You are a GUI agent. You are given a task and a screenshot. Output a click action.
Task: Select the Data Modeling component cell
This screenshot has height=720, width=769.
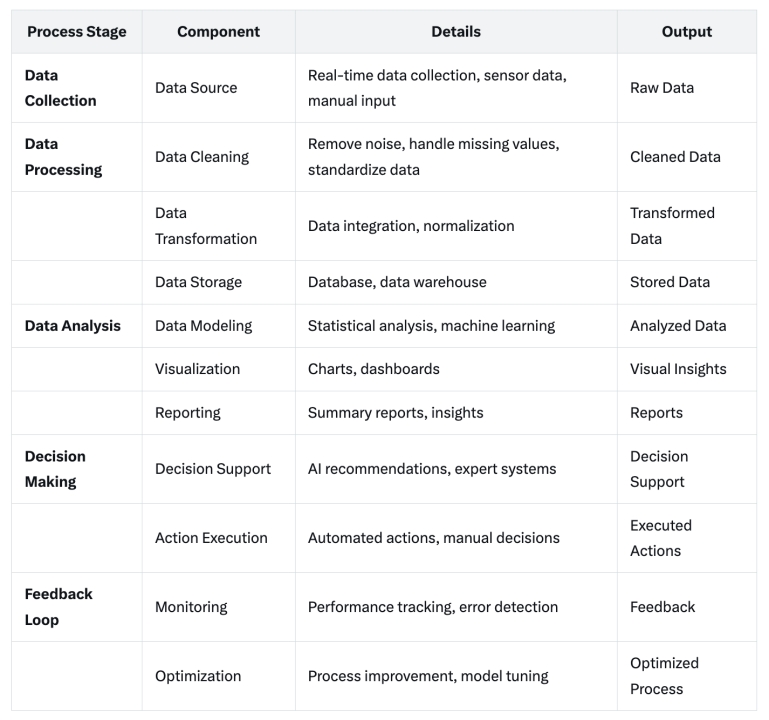pos(203,325)
